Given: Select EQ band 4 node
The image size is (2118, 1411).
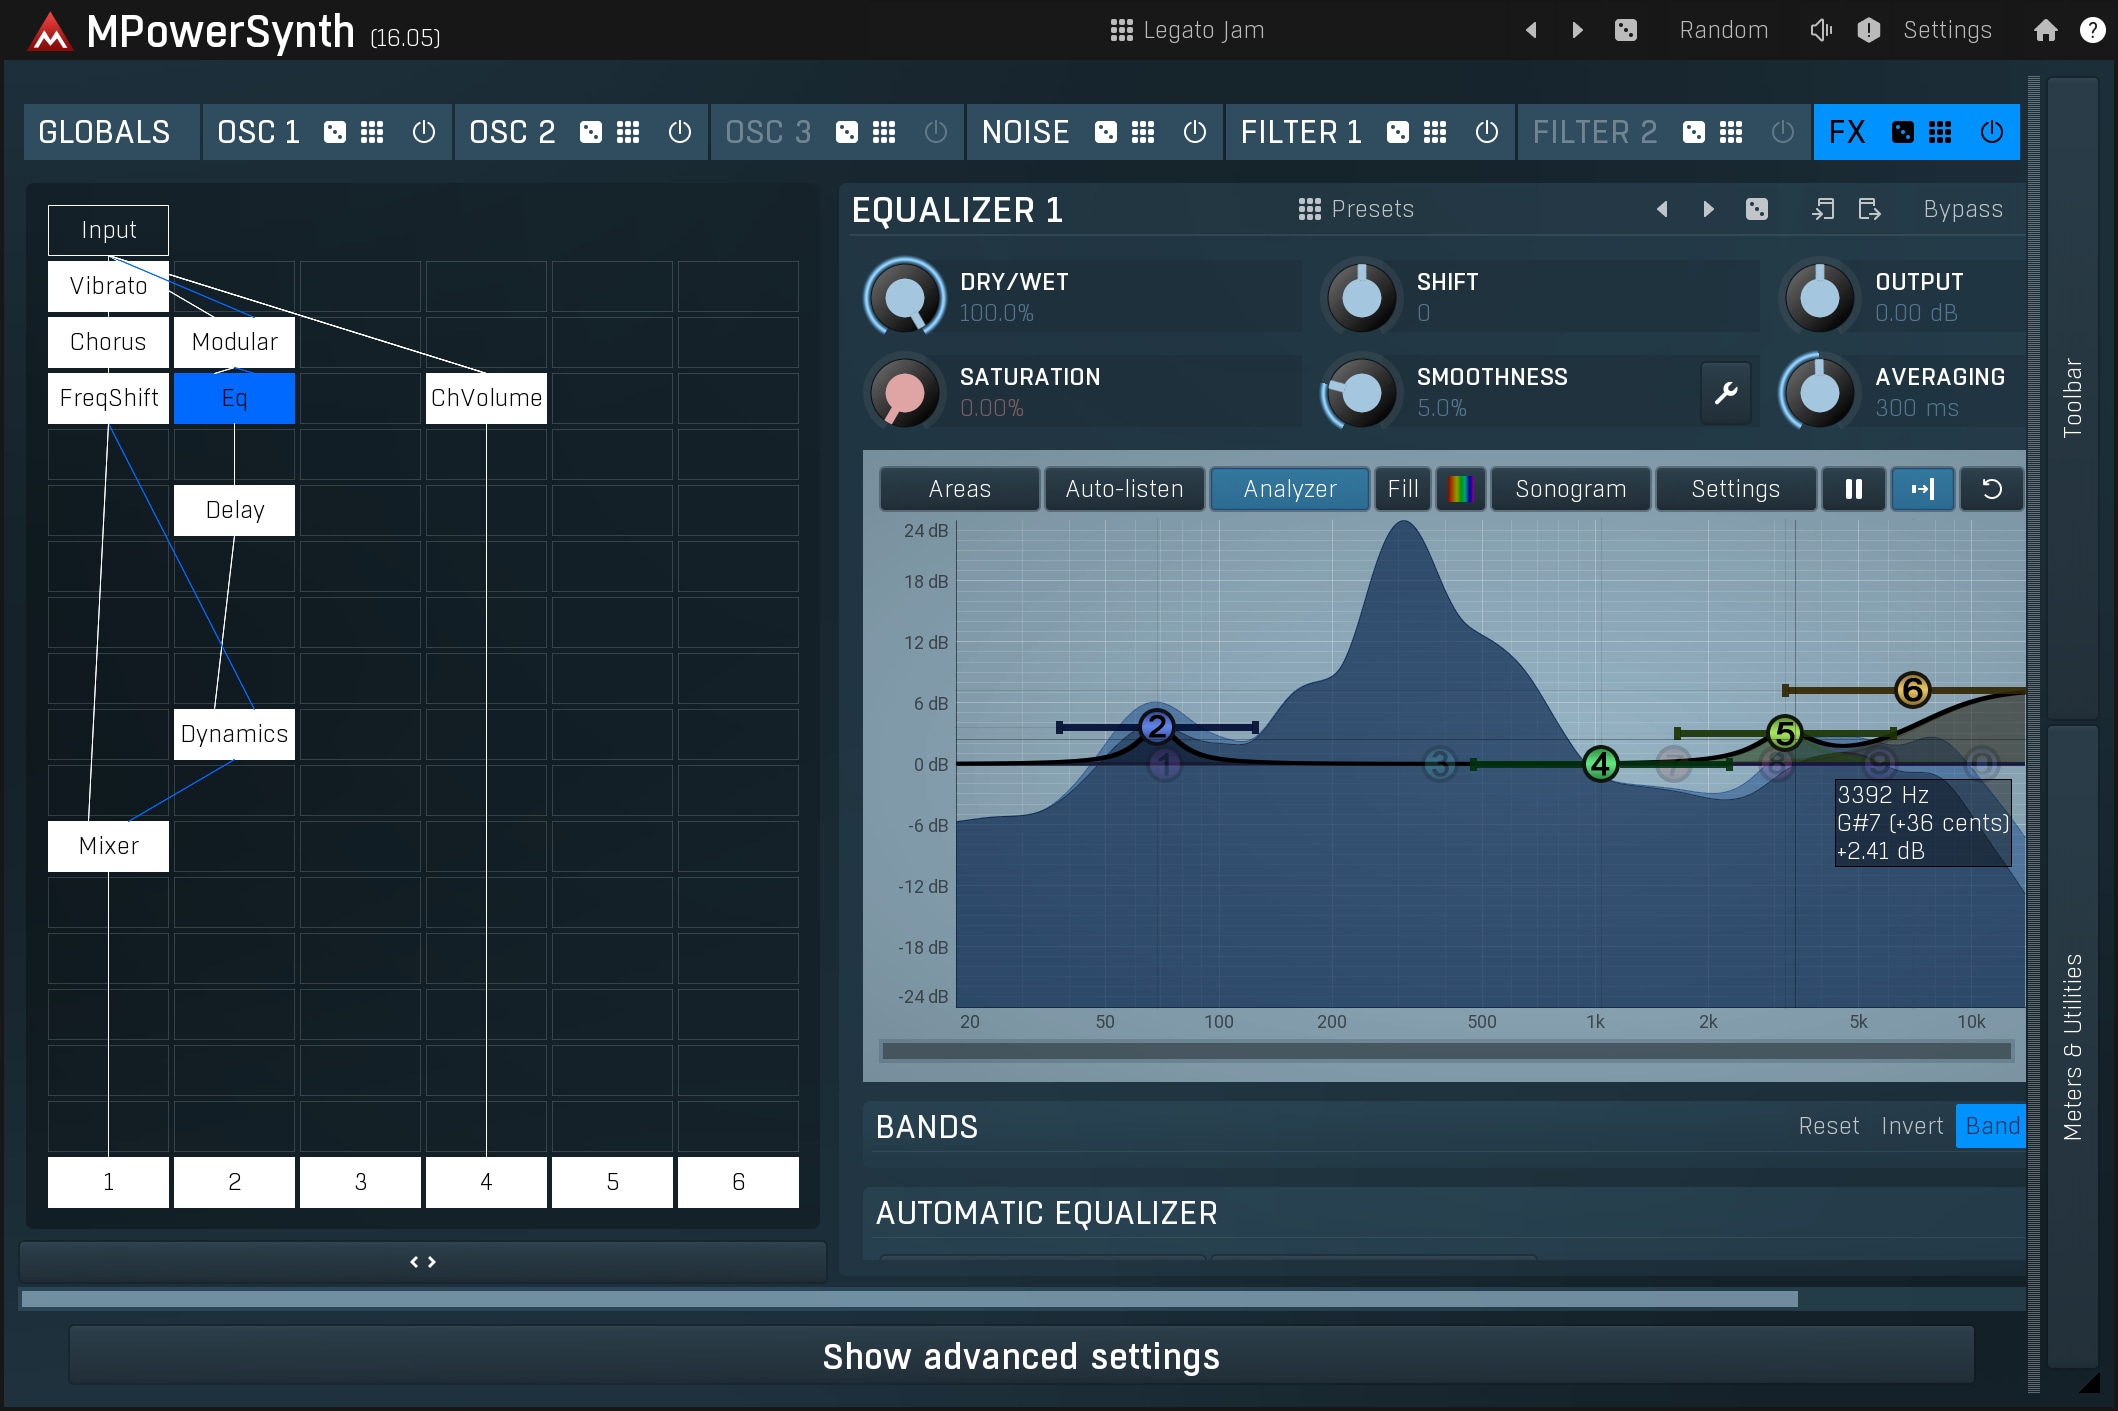Looking at the screenshot, I should [1600, 764].
